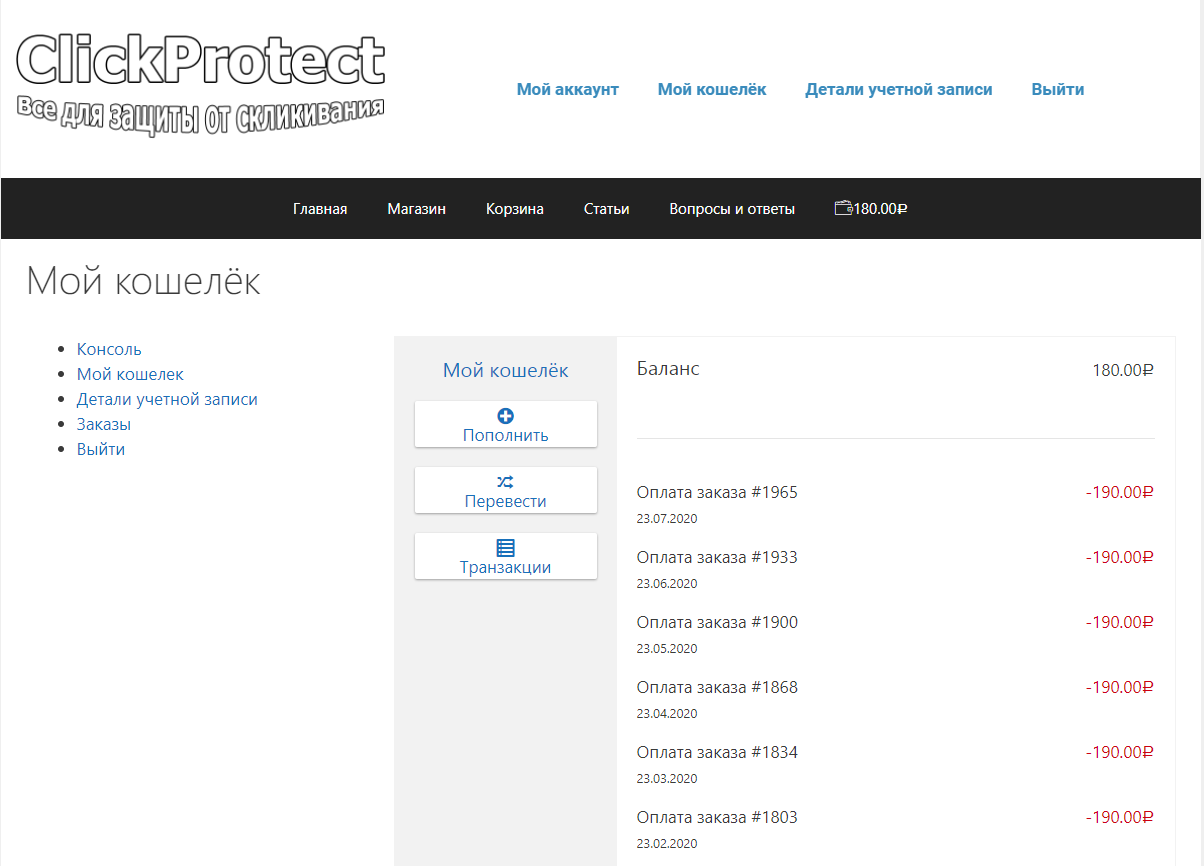
Task: Click the date 23.04.2020
Action: coord(667,714)
